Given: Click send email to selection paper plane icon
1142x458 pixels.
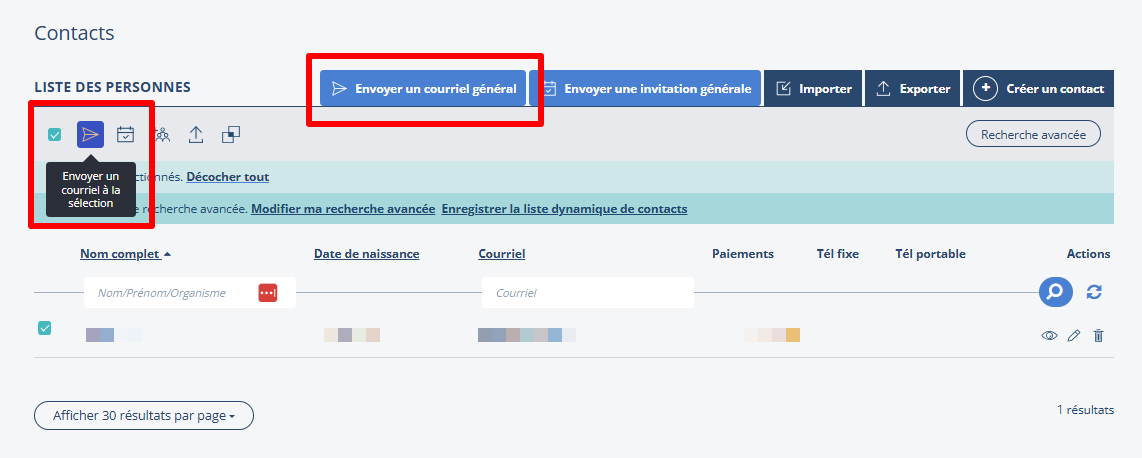Looking at the screenshot, I should pos(90,134).
